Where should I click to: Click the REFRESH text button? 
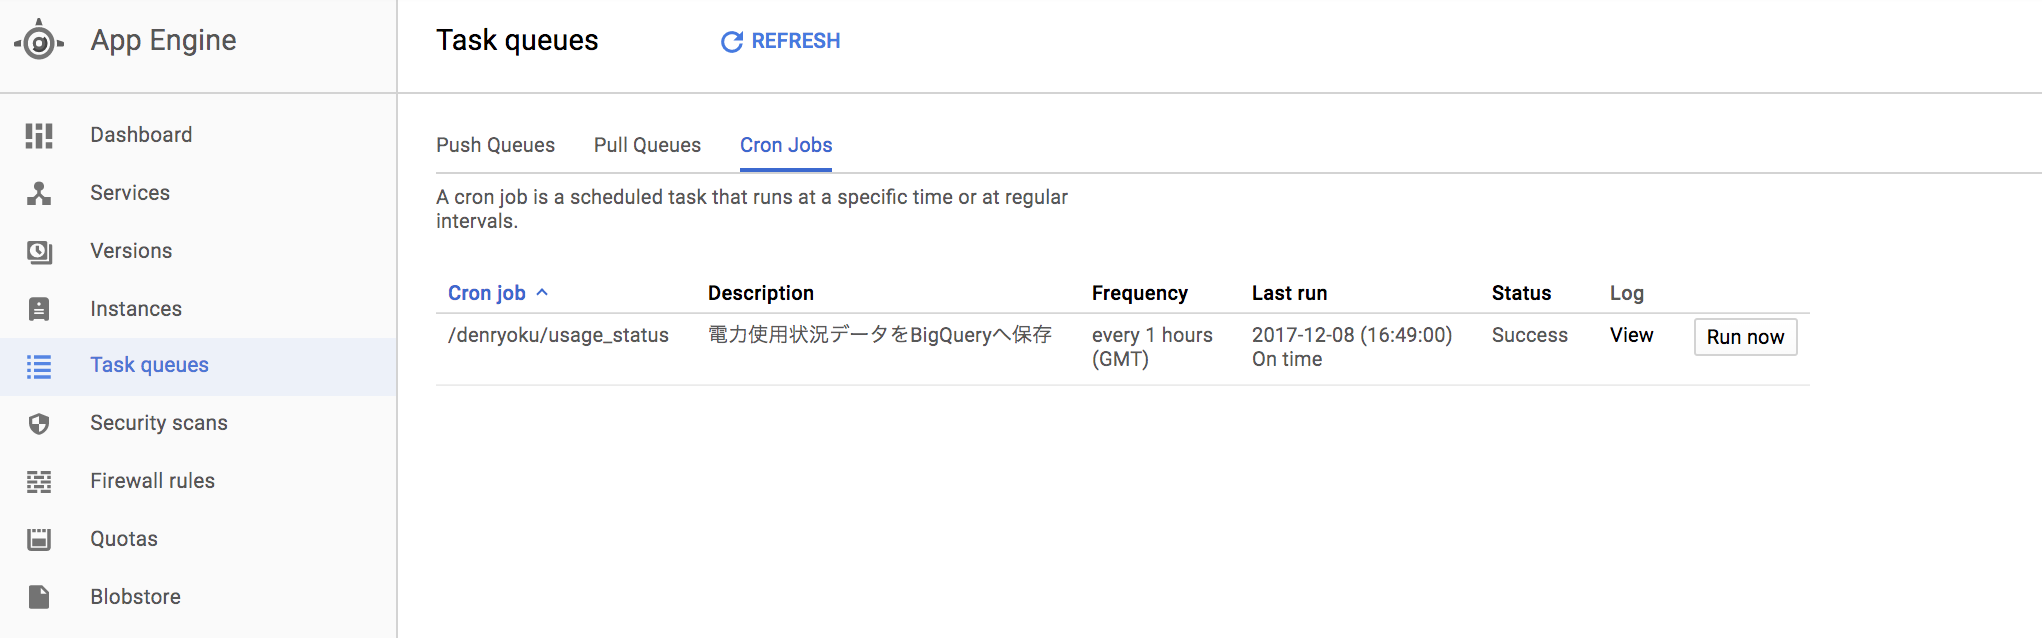pyautogui.click(x=795, y=41)
